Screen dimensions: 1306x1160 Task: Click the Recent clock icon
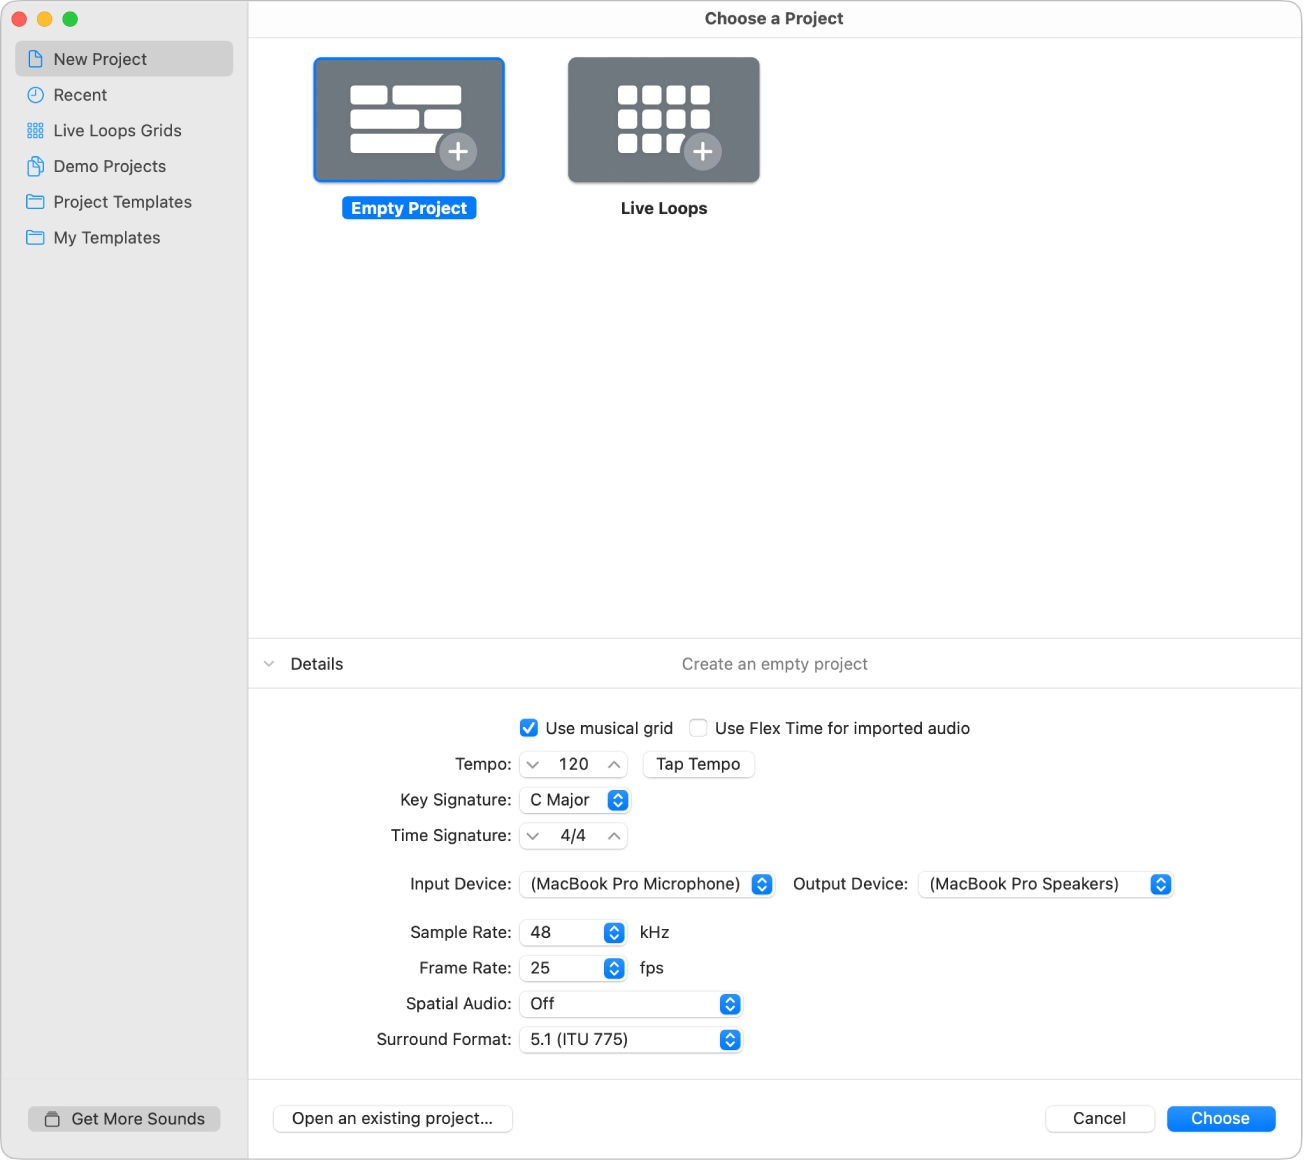[x=35, y=95]
